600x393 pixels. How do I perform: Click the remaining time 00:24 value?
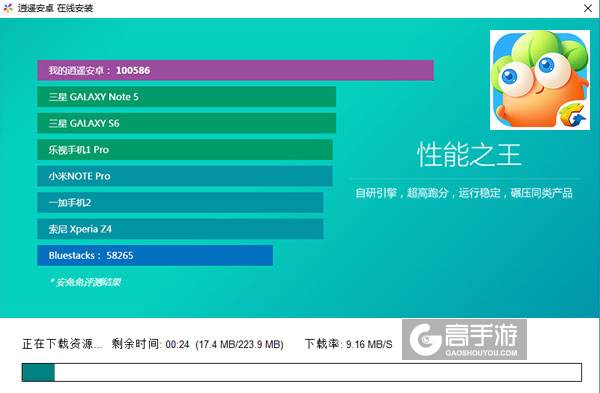click(x=177, y=344)
